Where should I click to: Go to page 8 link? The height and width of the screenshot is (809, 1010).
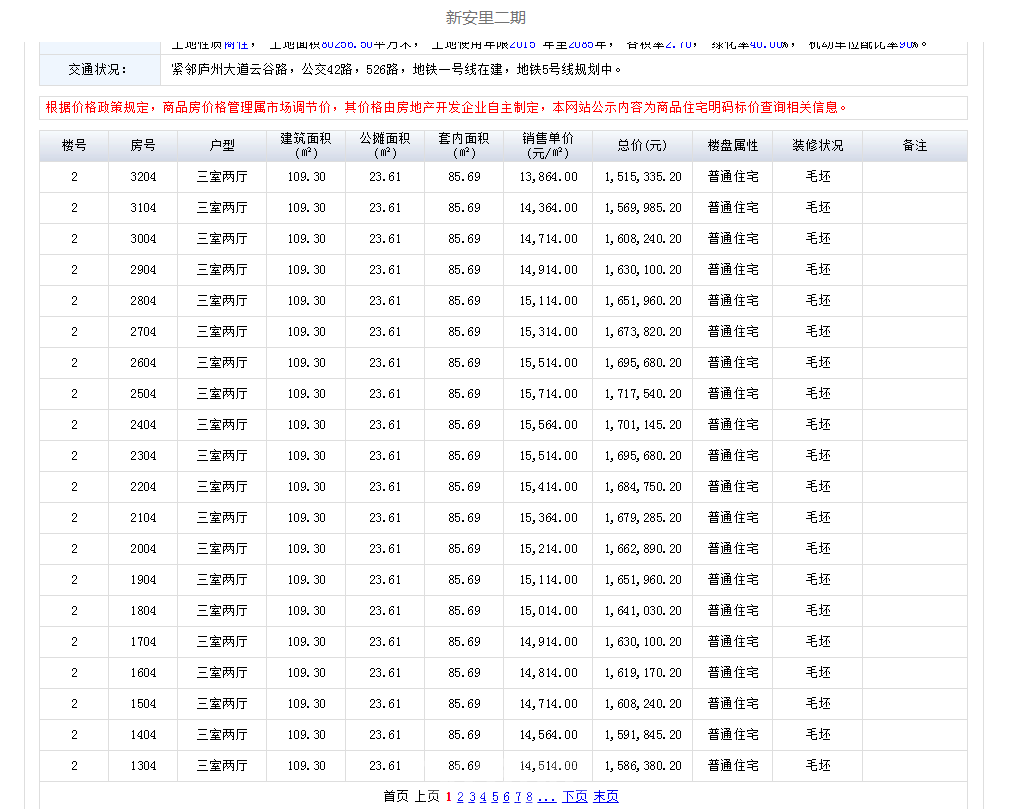530,797
